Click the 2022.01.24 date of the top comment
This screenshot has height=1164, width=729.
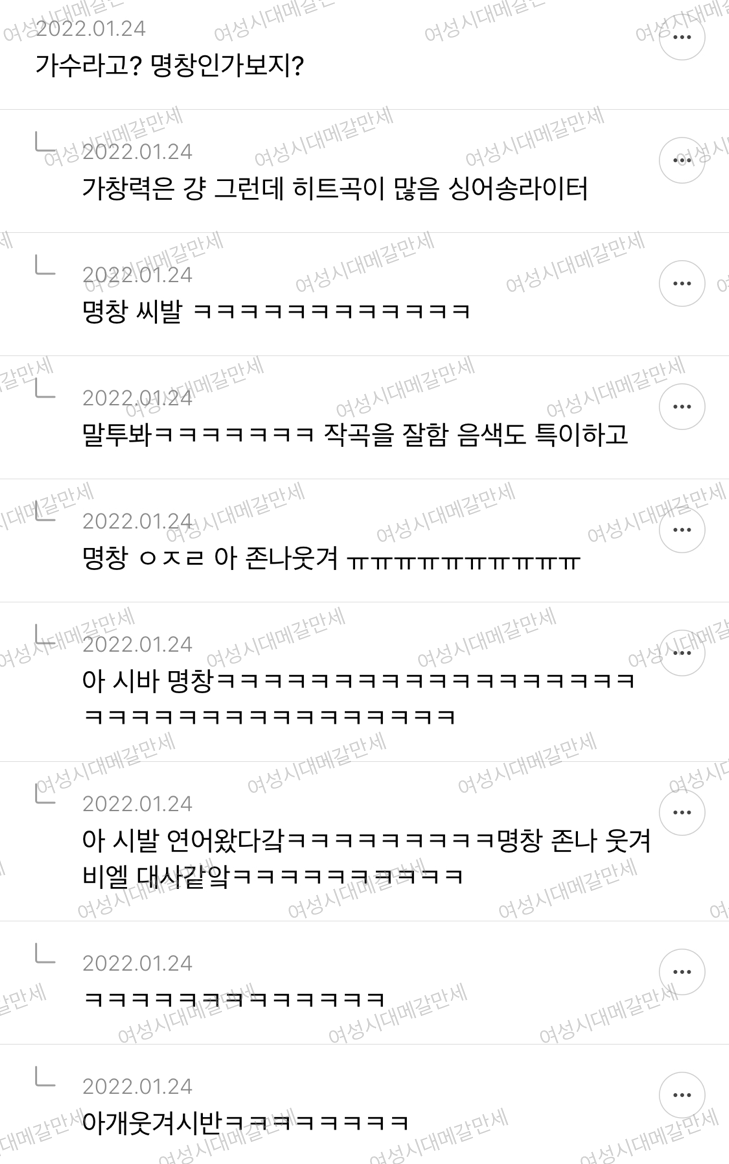click(91, 29)
